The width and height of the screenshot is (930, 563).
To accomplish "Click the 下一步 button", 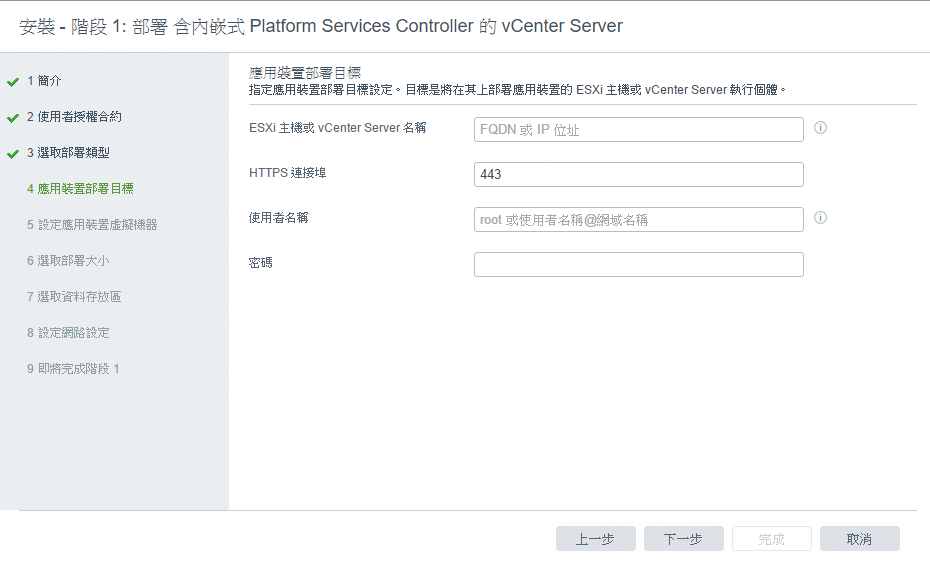I will click(x=683, y=539).
